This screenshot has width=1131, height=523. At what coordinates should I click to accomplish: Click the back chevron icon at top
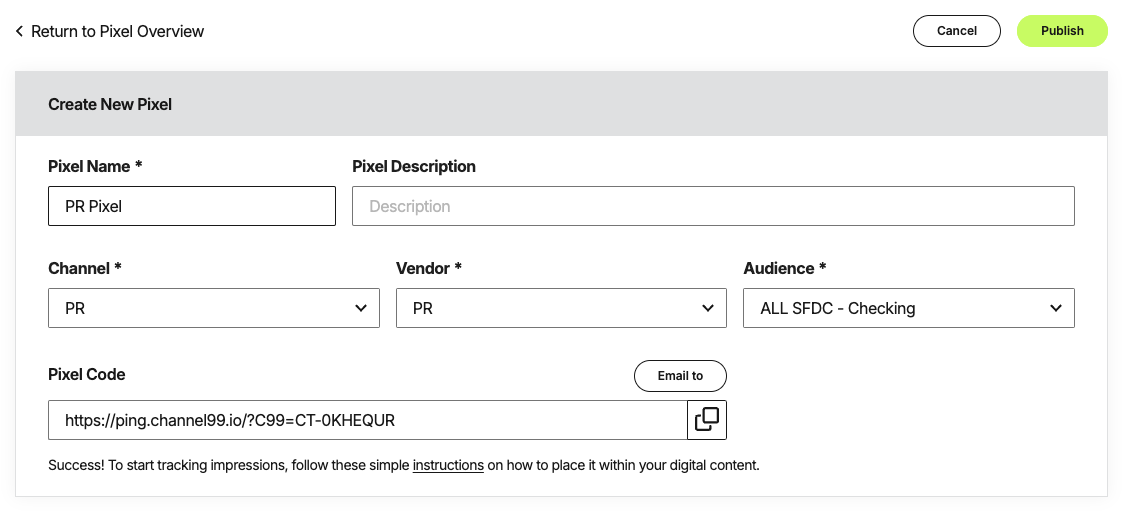point(19,31)
